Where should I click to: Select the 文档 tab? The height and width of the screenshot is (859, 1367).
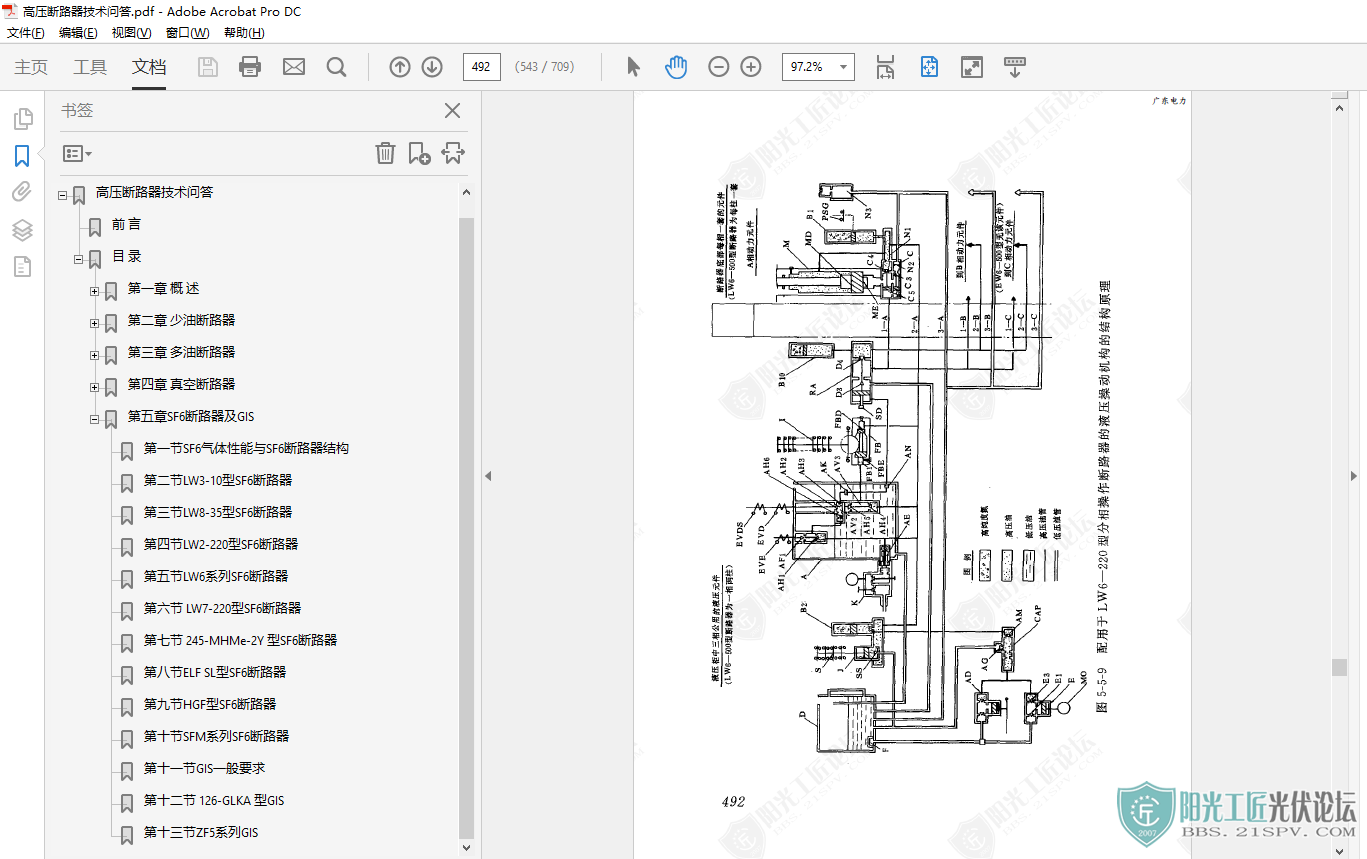click(149, 67)
